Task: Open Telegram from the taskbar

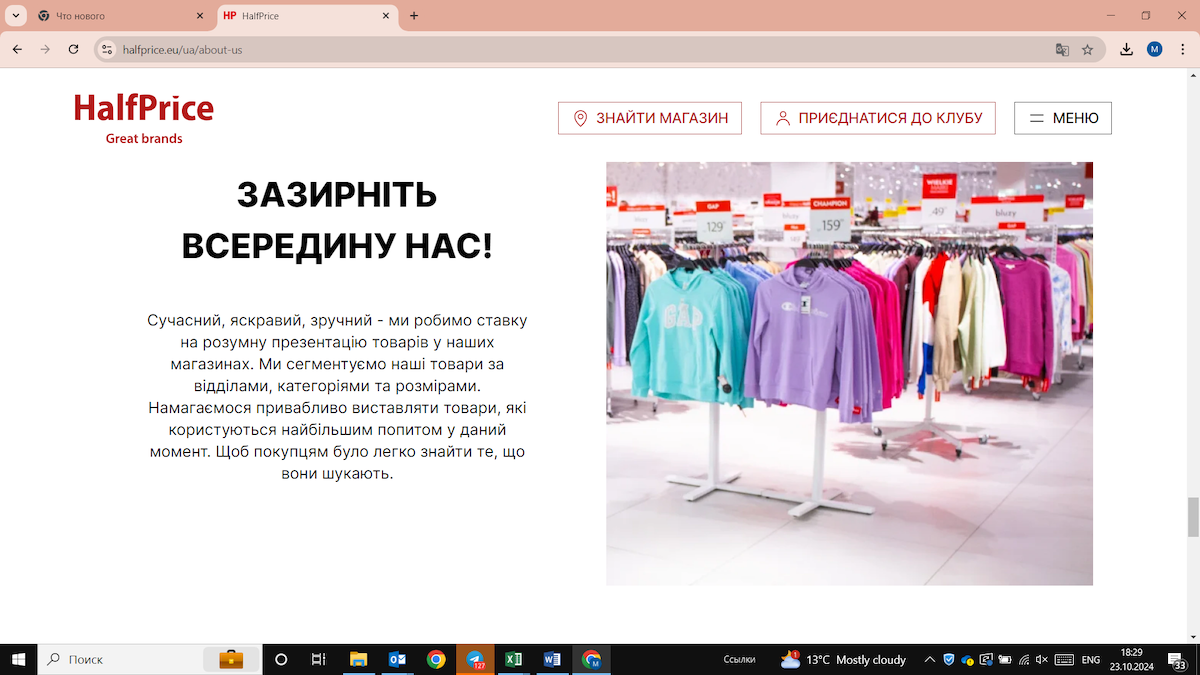Action: 476,659
